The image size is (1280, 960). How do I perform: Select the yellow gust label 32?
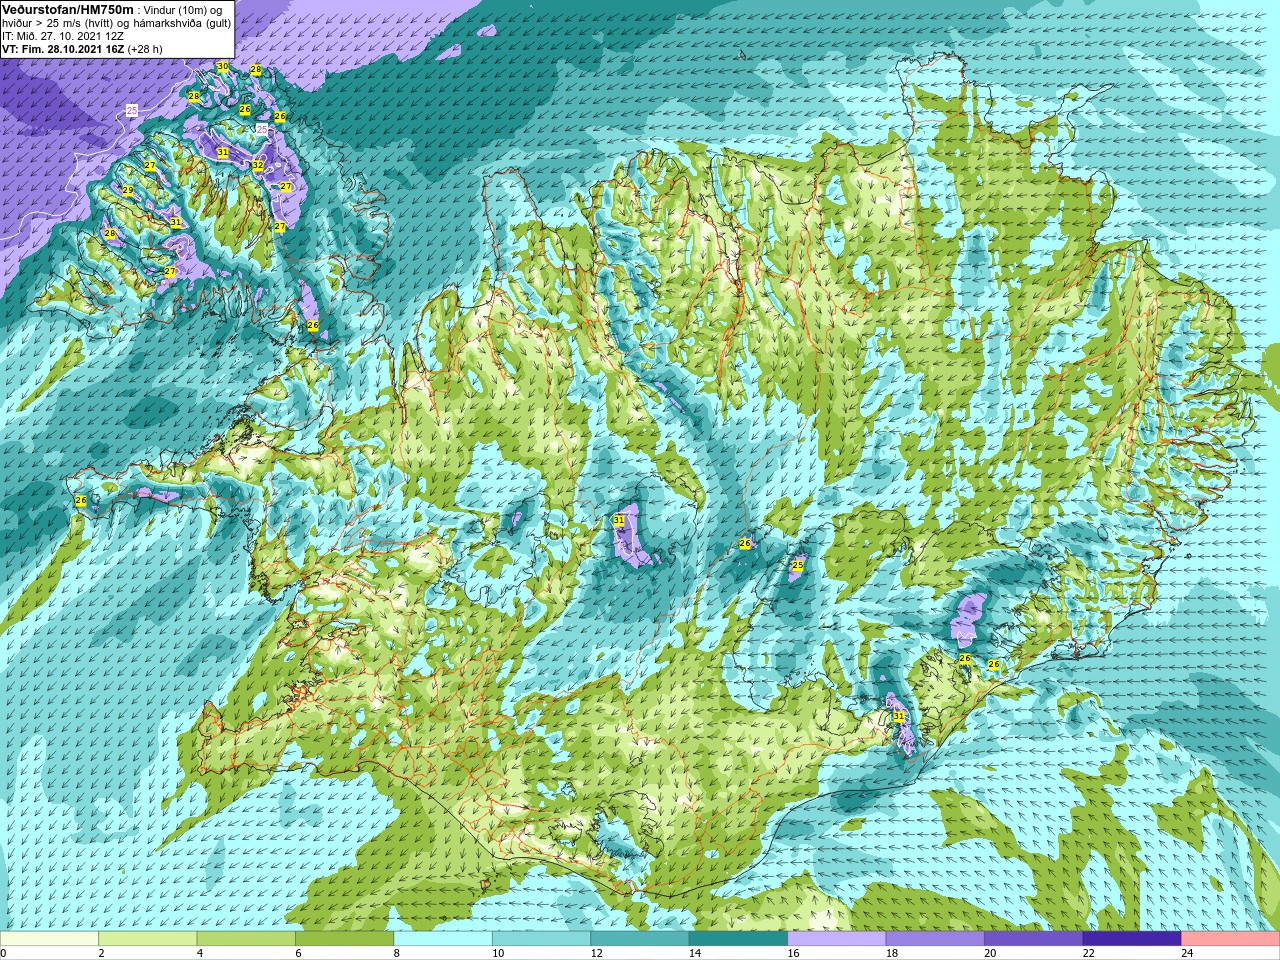coord(257,165)
